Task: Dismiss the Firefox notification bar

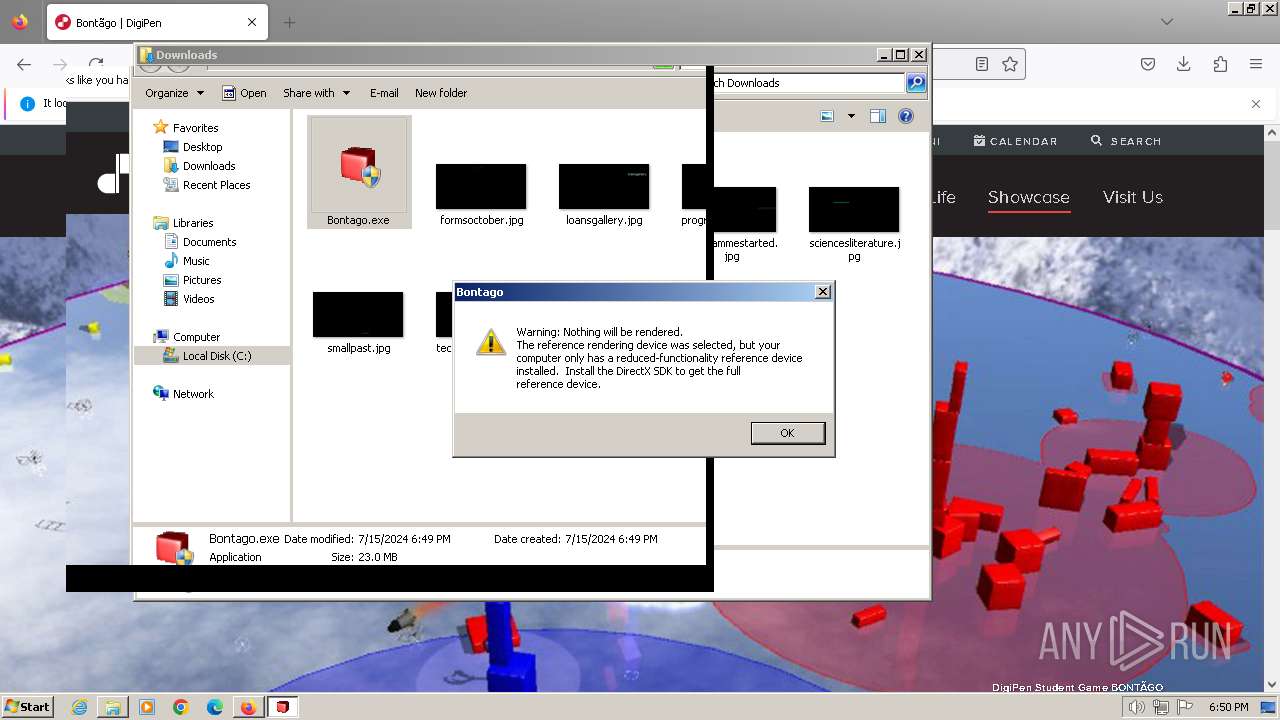Action: [x=1256, y=103]
